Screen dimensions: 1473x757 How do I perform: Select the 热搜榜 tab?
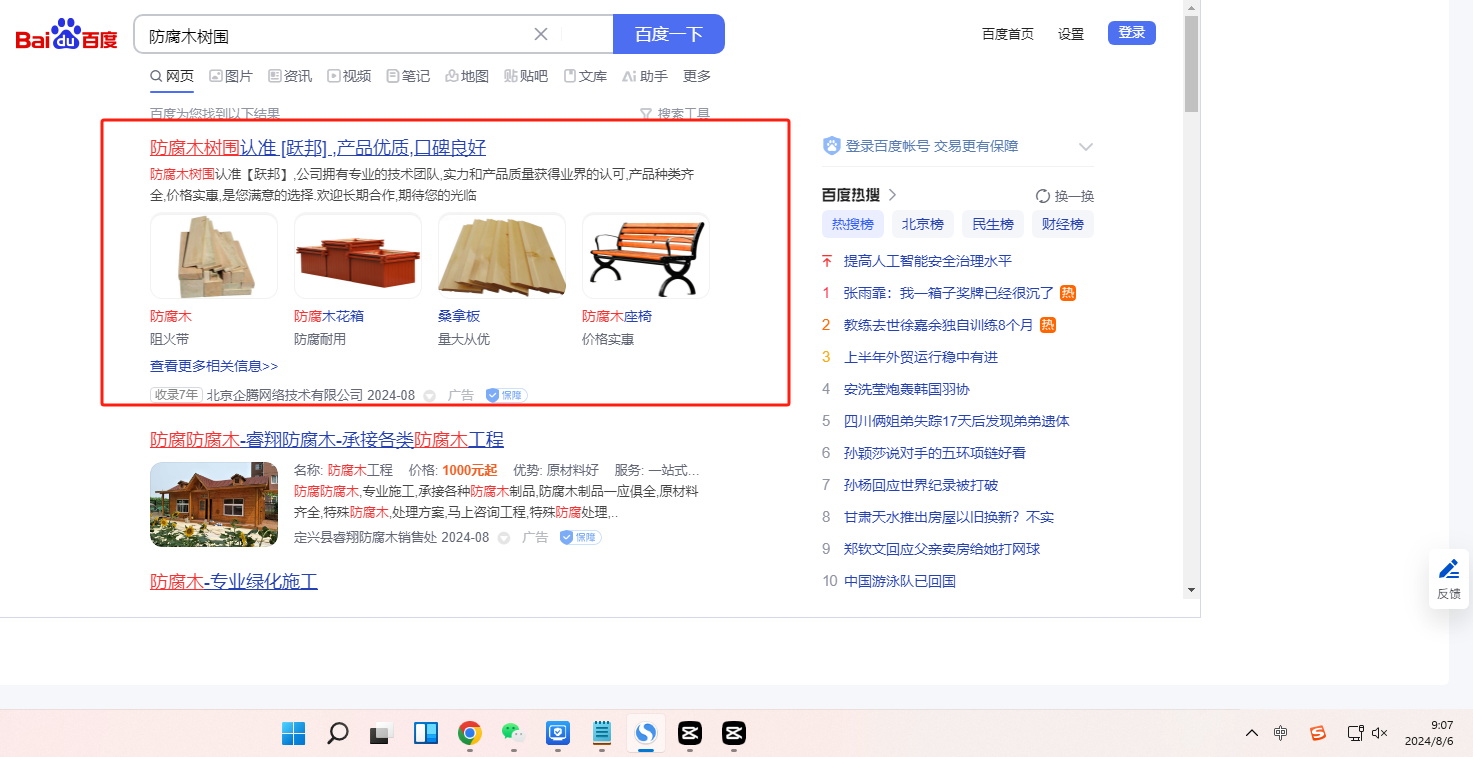(x=853, y=224)
